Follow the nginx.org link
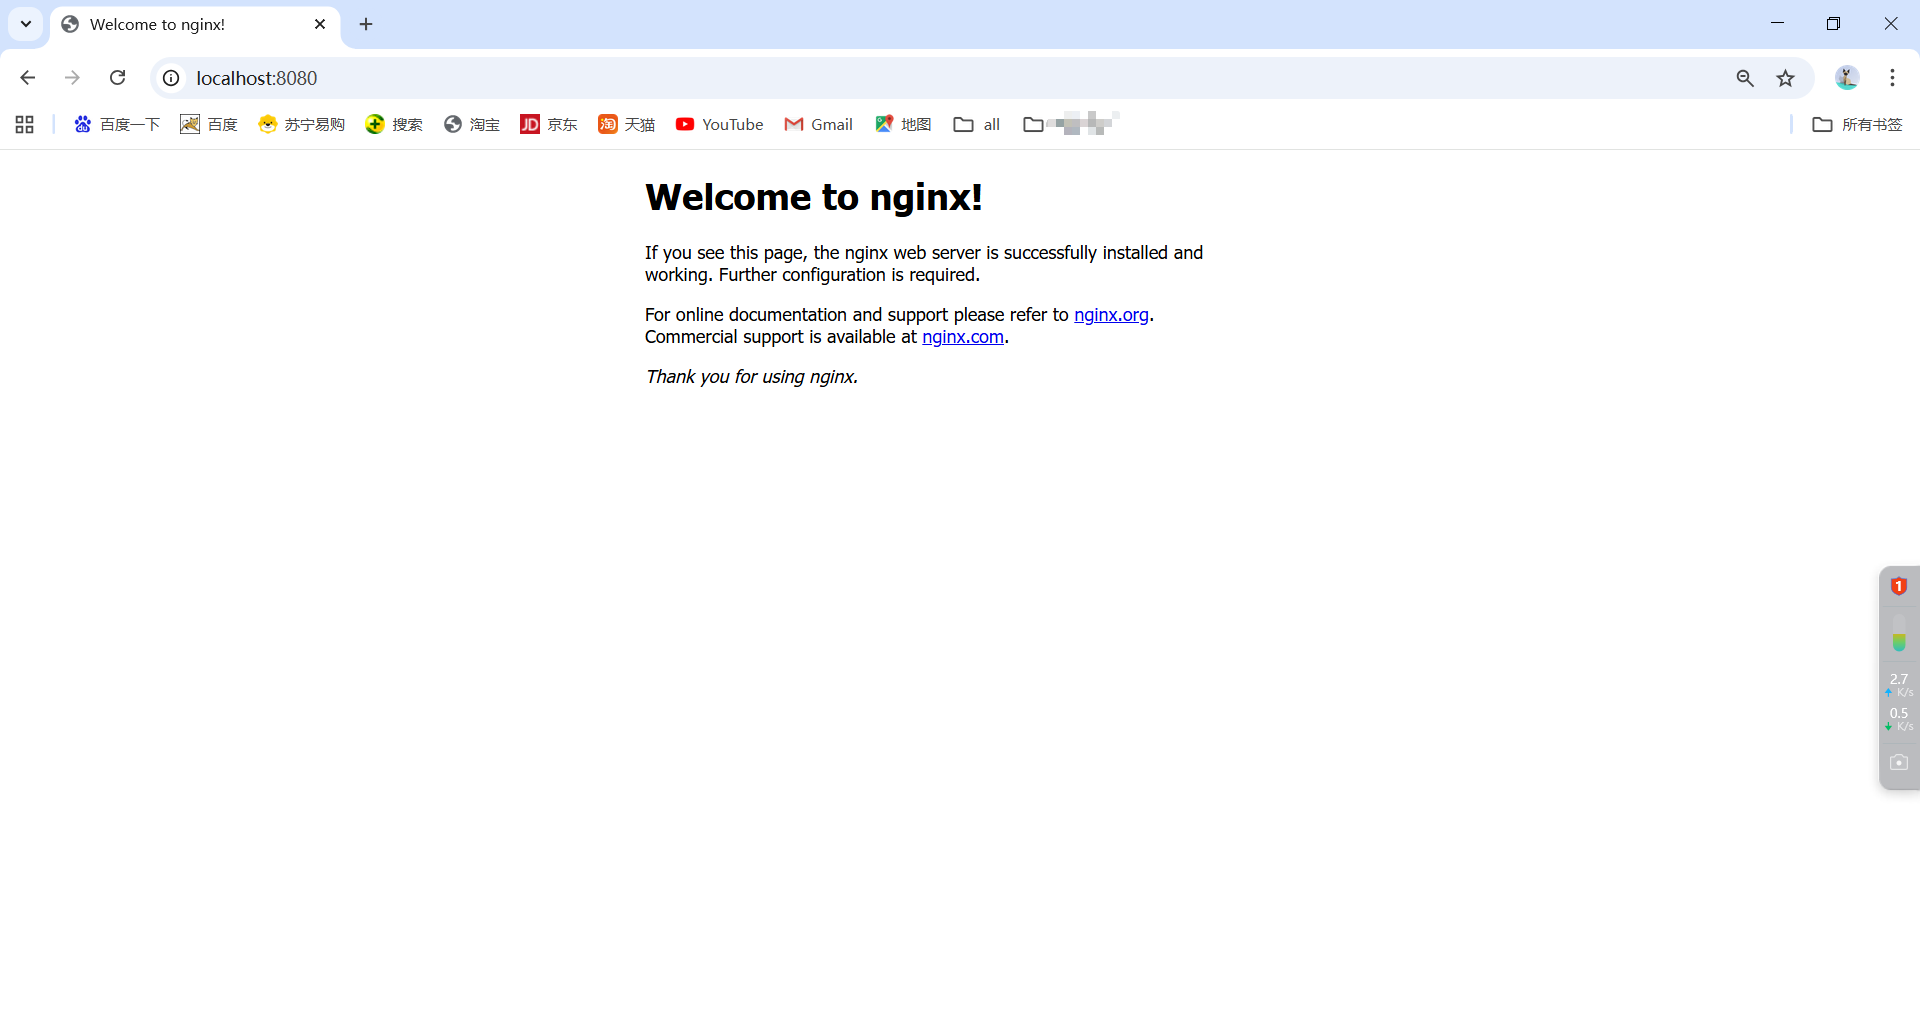The image size is (1920, 1029). click(1111, 315)
